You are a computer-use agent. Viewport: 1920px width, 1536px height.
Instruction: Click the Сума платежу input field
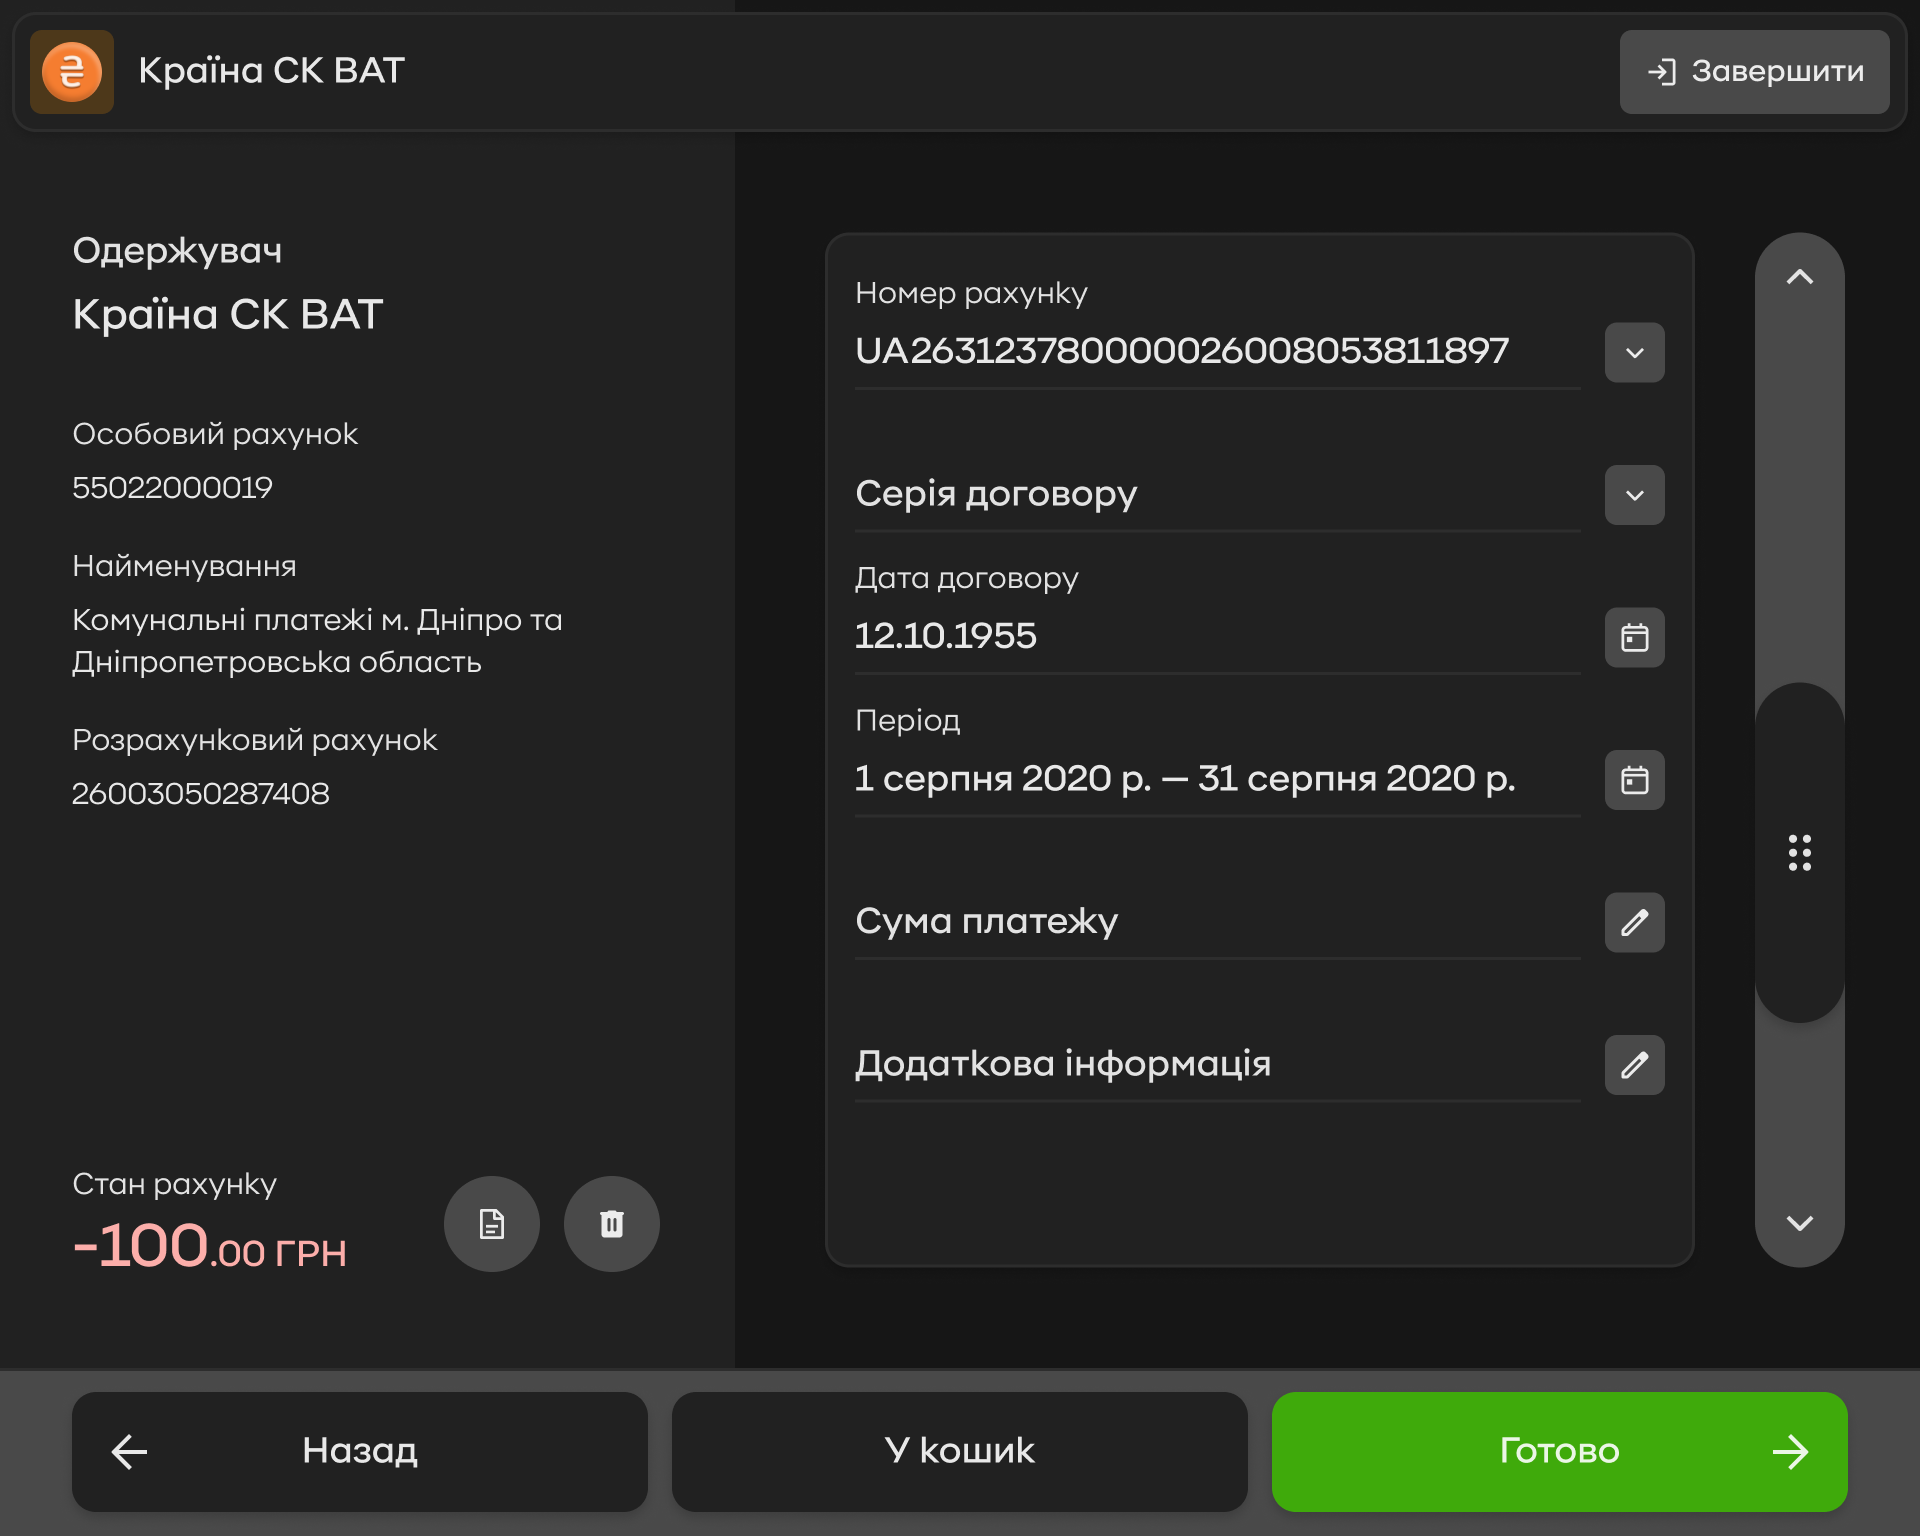point(1218,921)
